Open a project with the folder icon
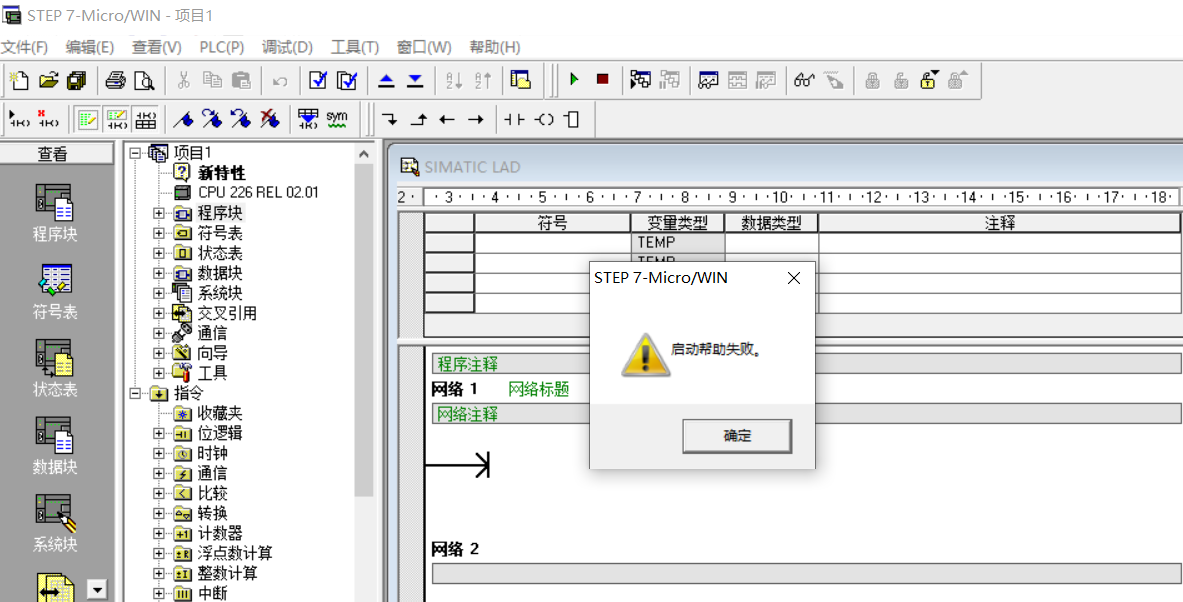This screenshot has height=602, width=1183. (48, 80)
